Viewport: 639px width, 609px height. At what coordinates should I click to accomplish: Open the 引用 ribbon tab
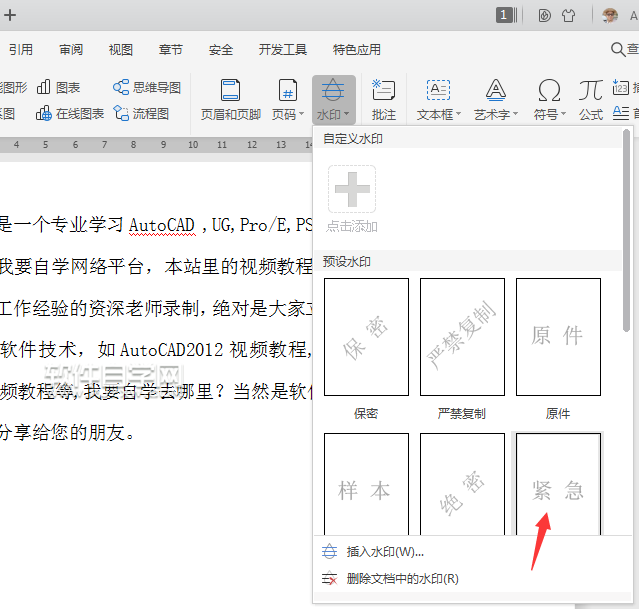(21, 50)
